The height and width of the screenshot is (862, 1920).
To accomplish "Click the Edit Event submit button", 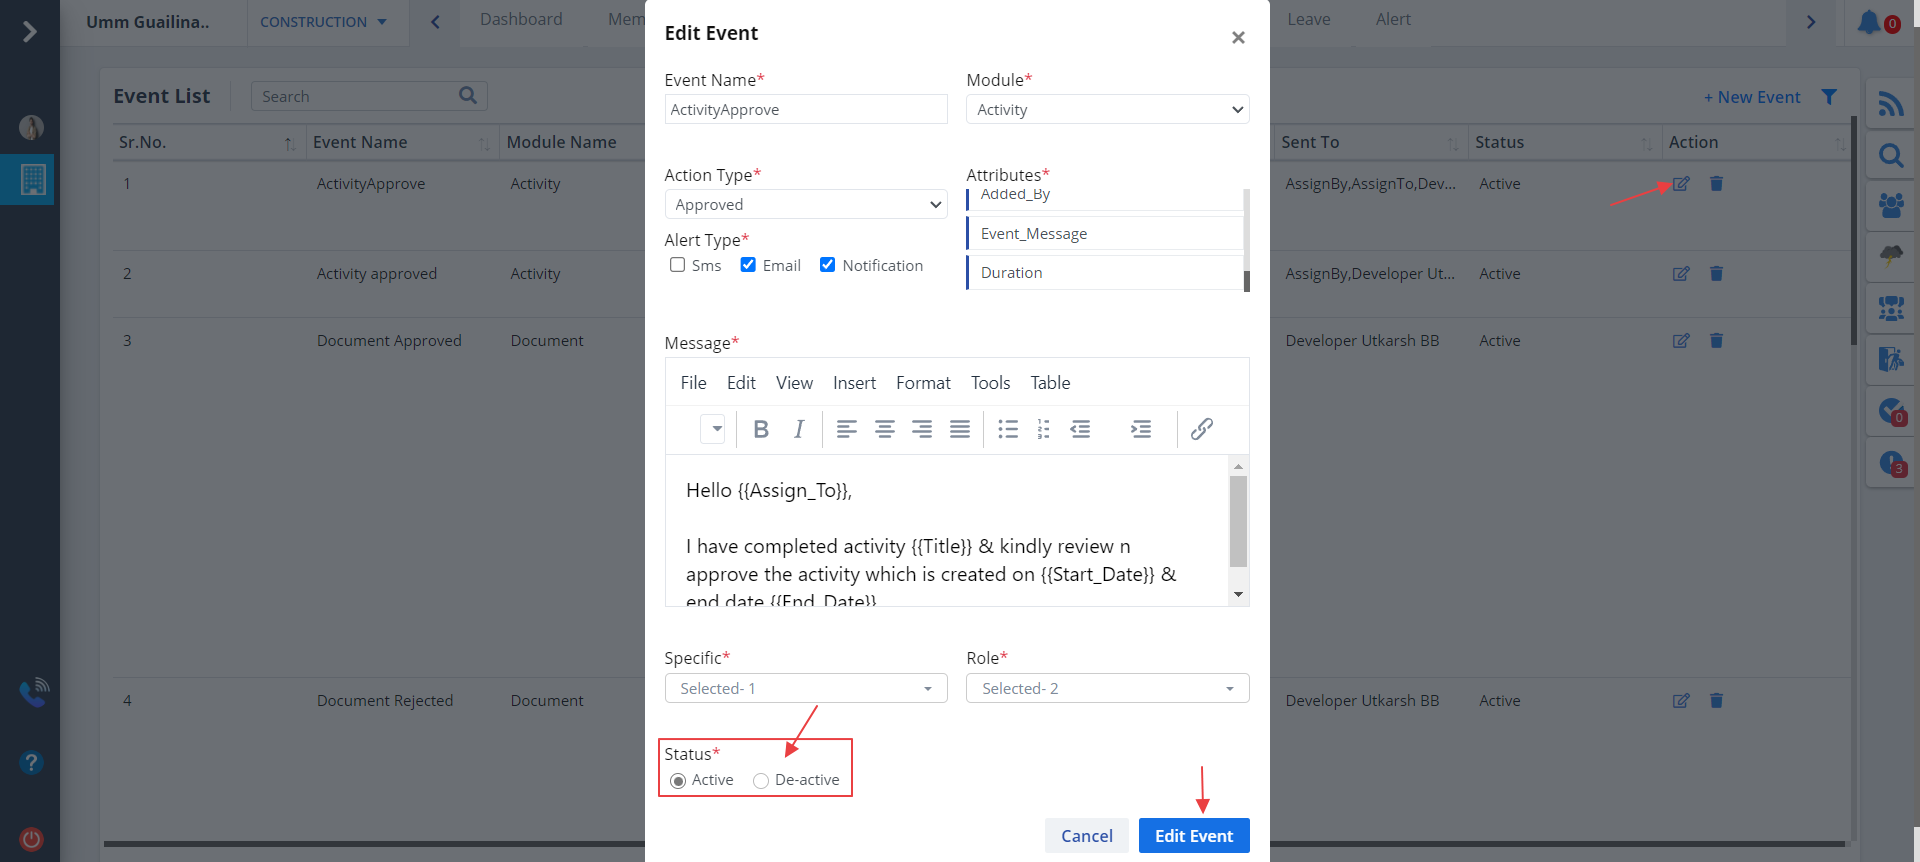I will coord(1194,836).
